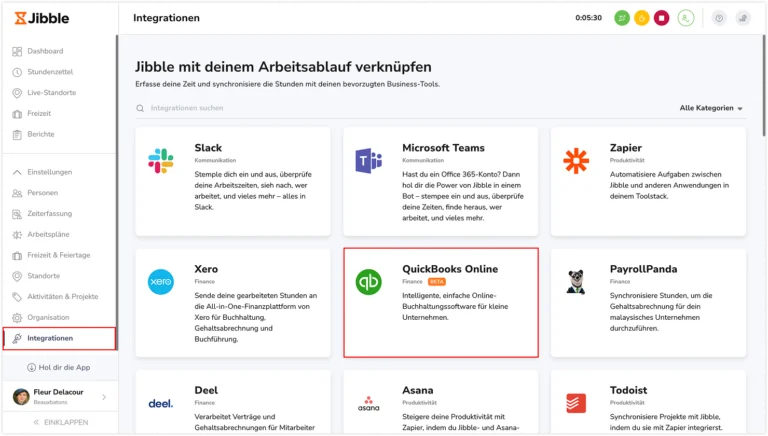768x436 pixels.
Task: Click the Fleur Delacour avatar
Action: coord(21,397)
